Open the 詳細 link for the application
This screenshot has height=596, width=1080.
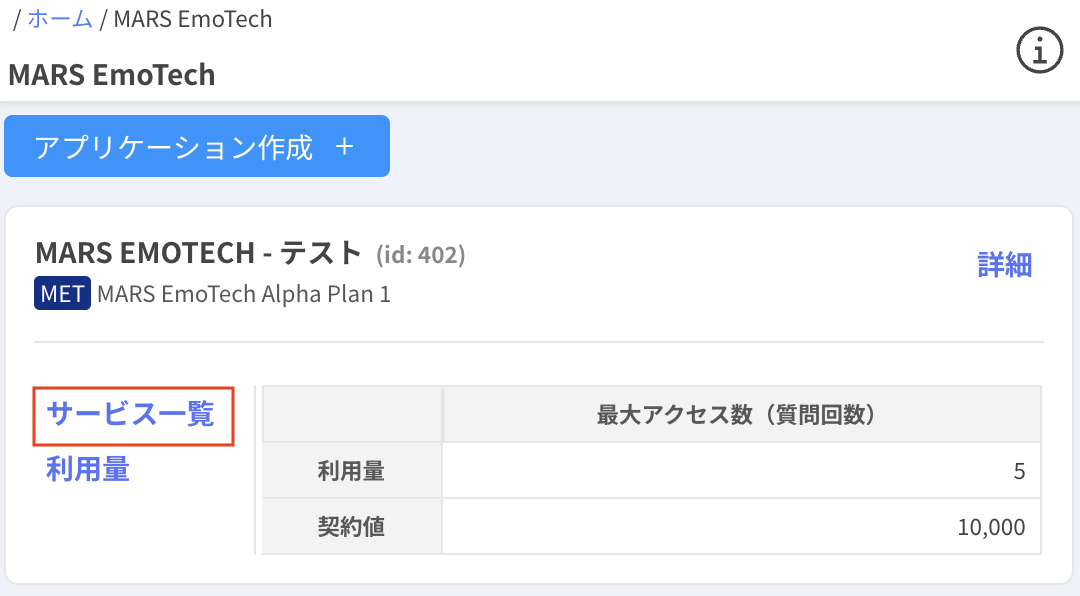[1004, 265]
